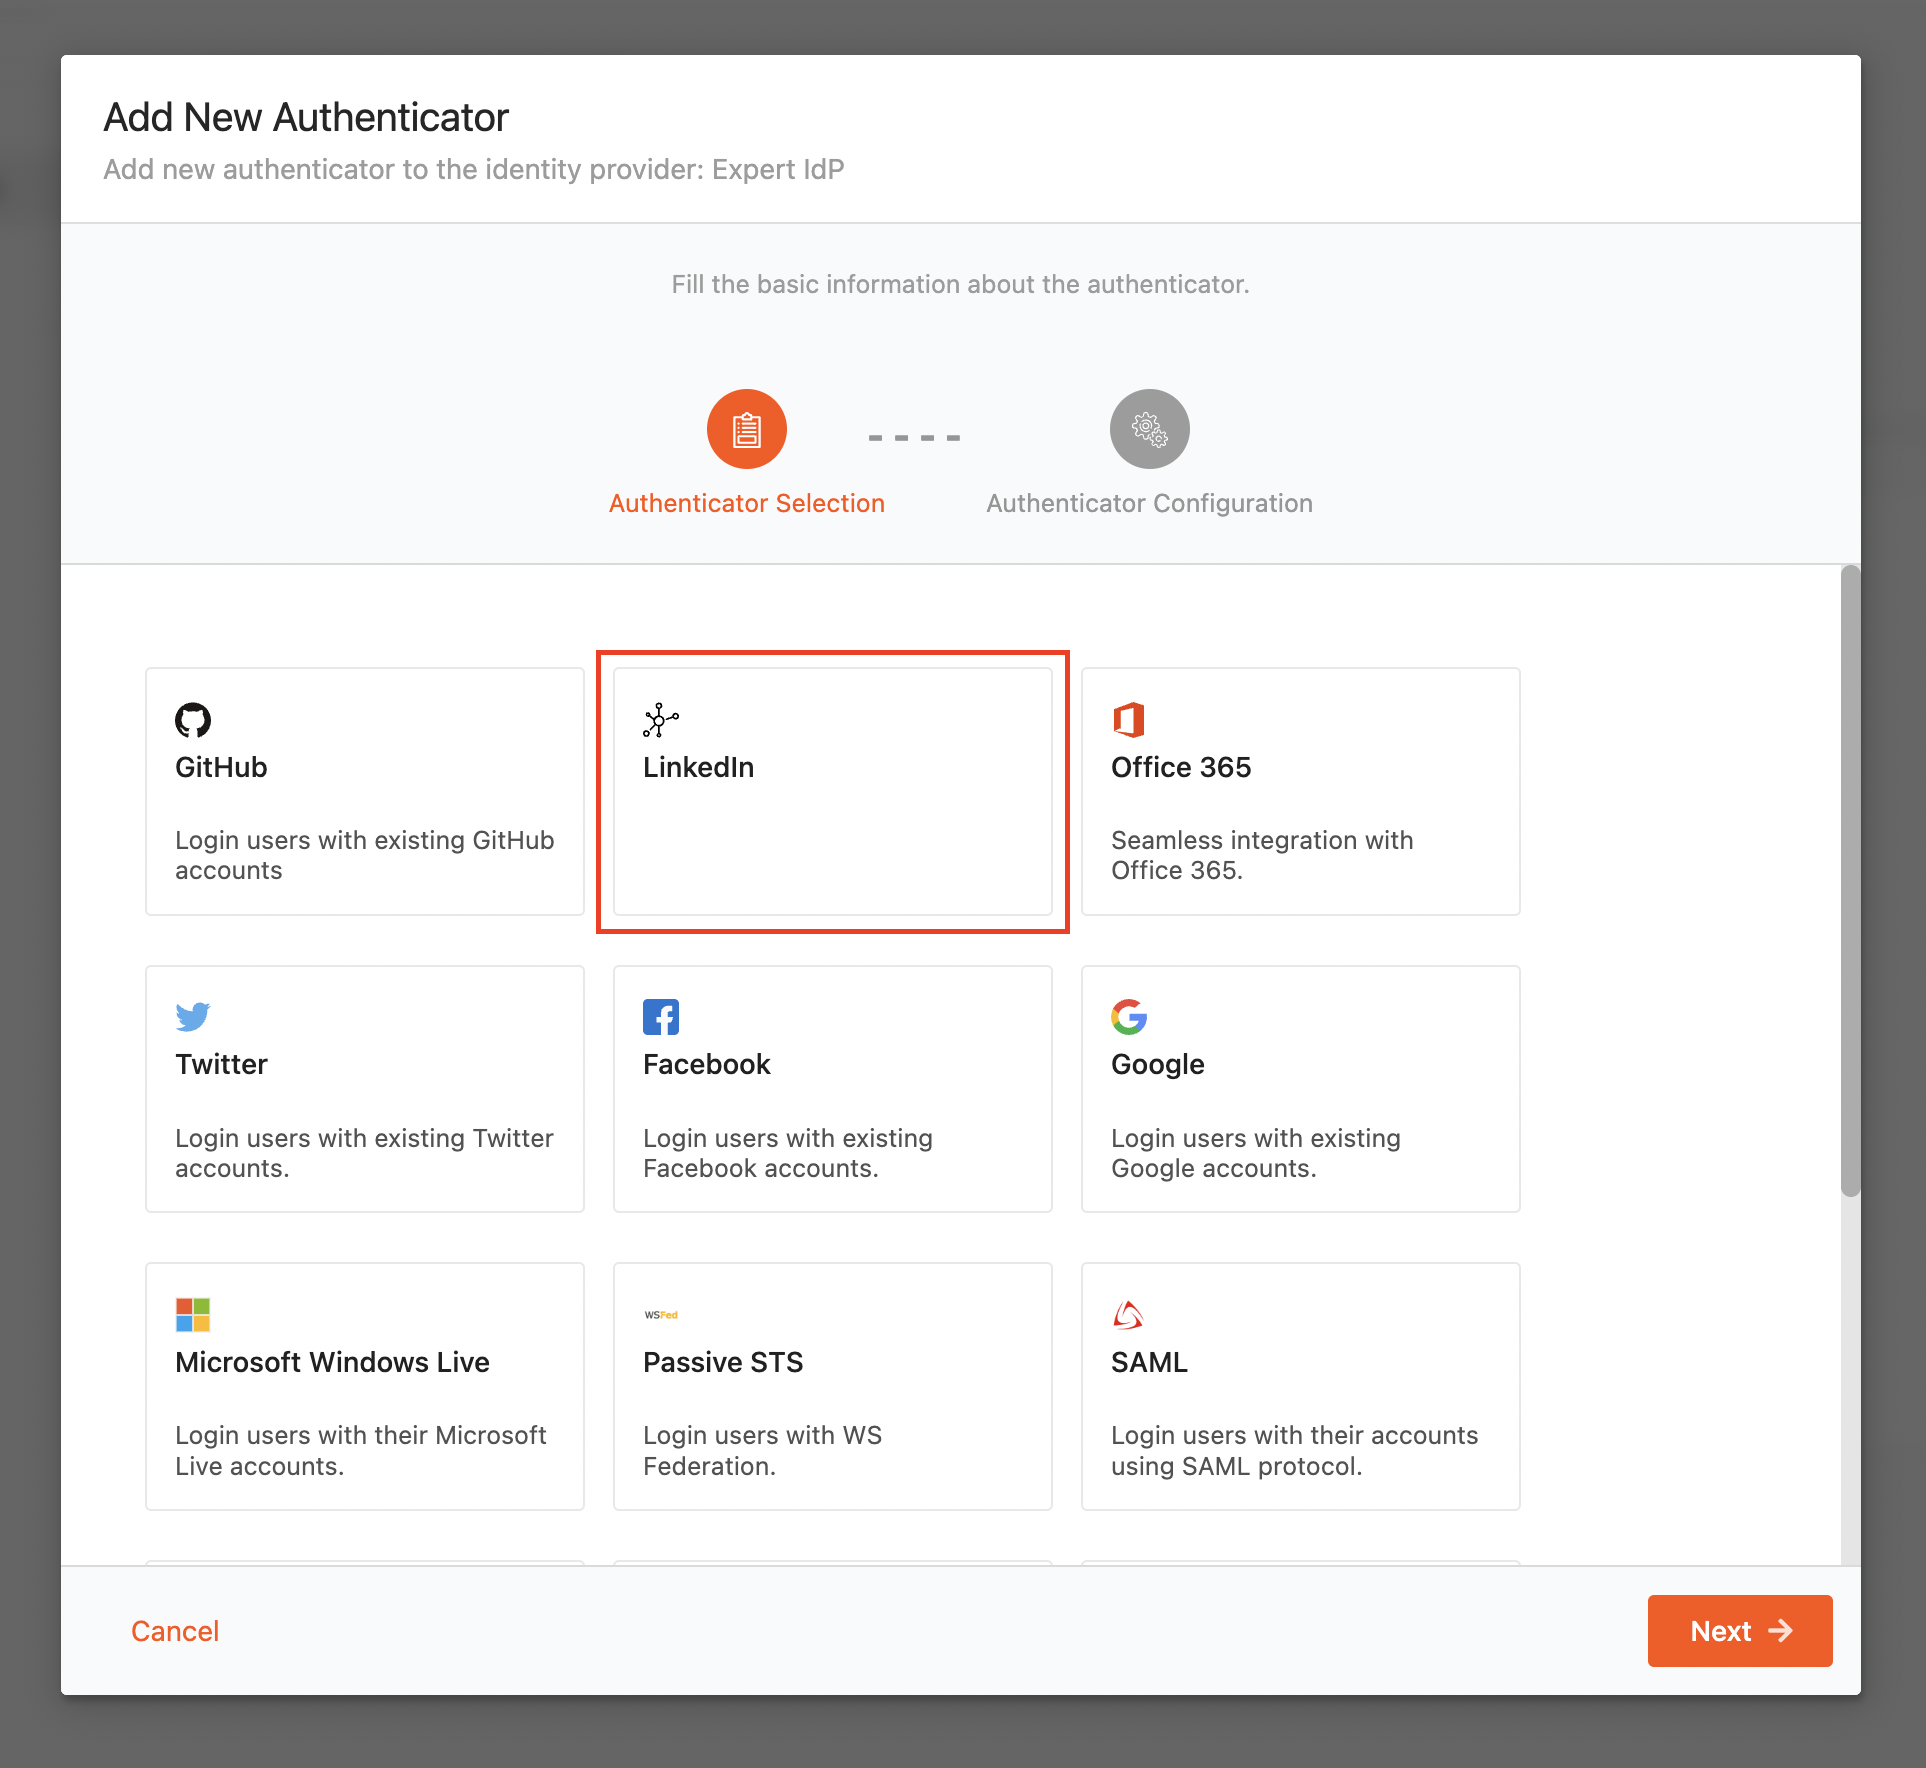Choose the SAML authenticator heading
Viewport: 1926px width, 1768px height.
click(x=1149, y=1362)
